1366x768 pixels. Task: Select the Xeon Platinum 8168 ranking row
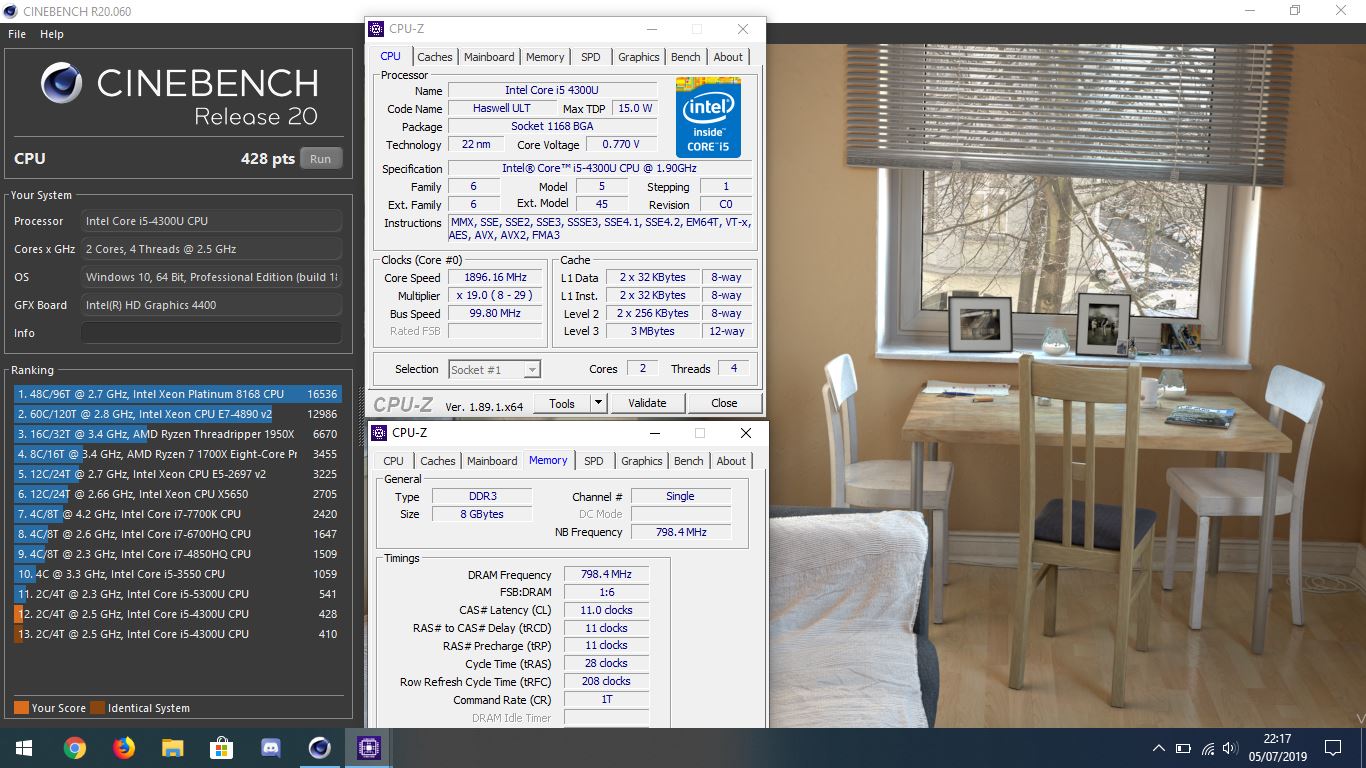(x=178, y=394)
